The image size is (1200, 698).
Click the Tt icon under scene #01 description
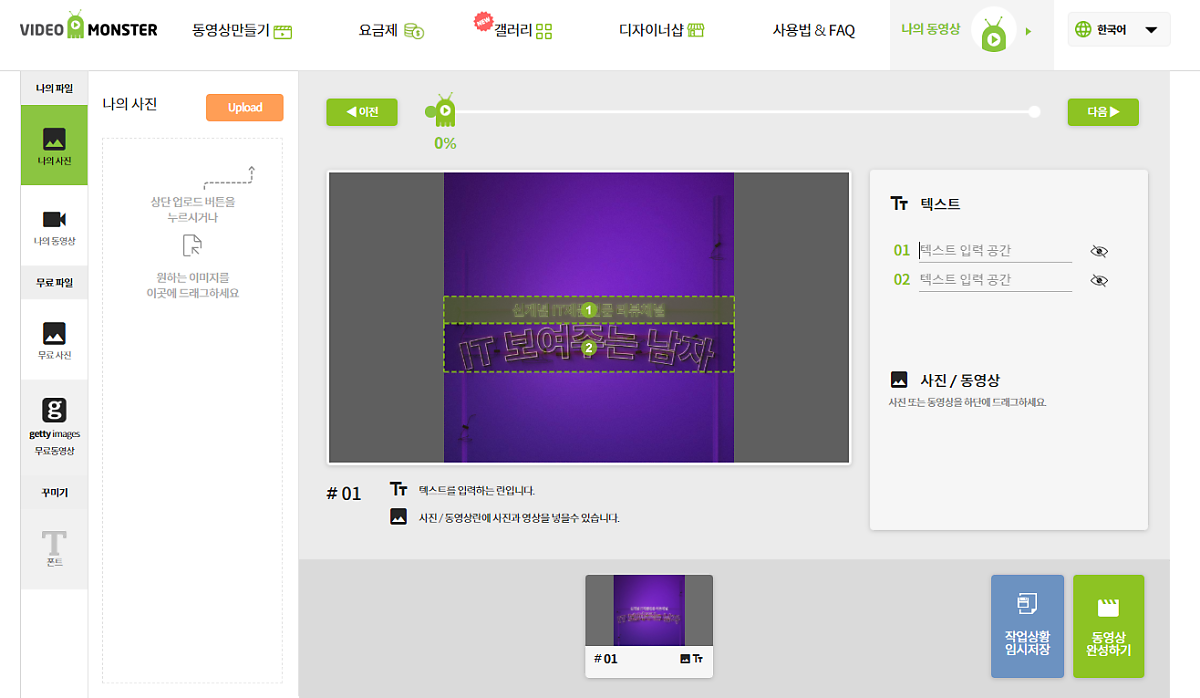tap(399, 490)
